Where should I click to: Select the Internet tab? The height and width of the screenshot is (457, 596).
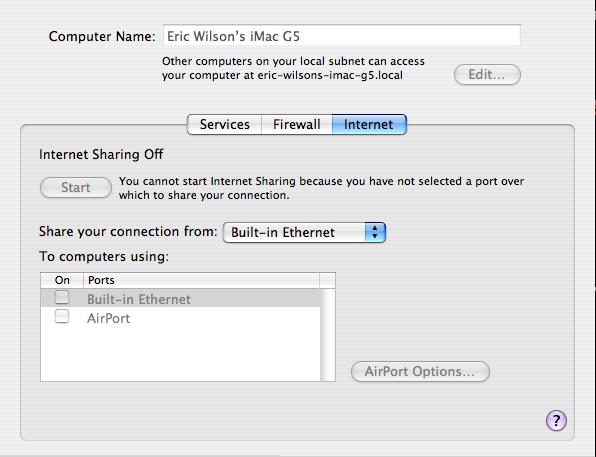tap(369, 124)
